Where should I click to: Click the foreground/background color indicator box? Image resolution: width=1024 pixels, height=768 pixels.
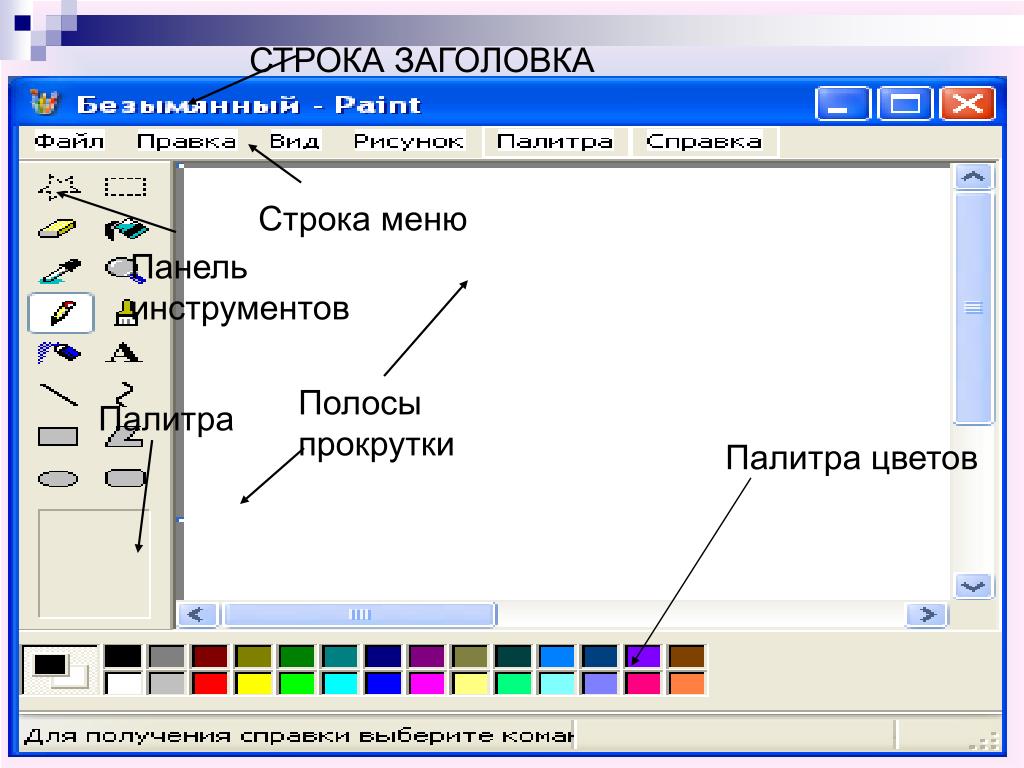click(x=59, y=670)
